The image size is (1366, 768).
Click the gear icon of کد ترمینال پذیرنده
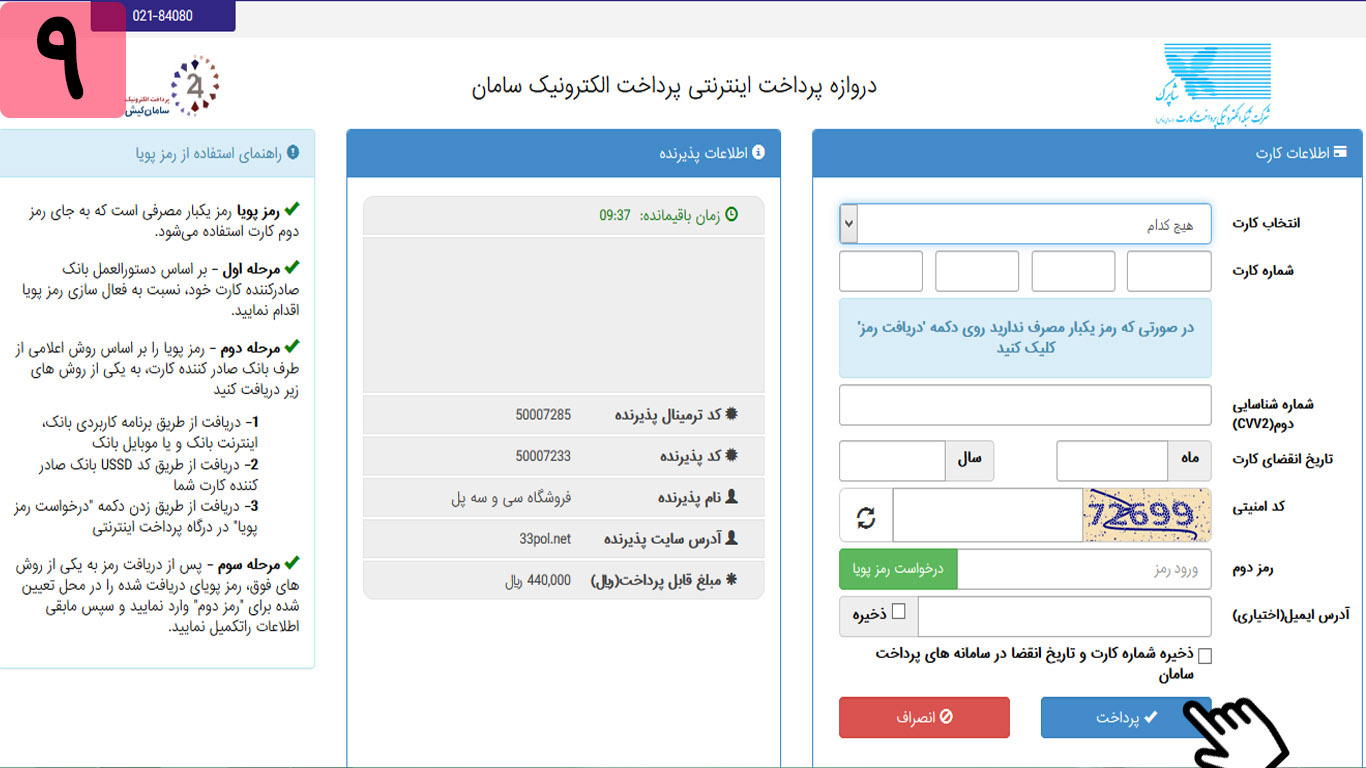pyautogui.click(x=731, y=414)
